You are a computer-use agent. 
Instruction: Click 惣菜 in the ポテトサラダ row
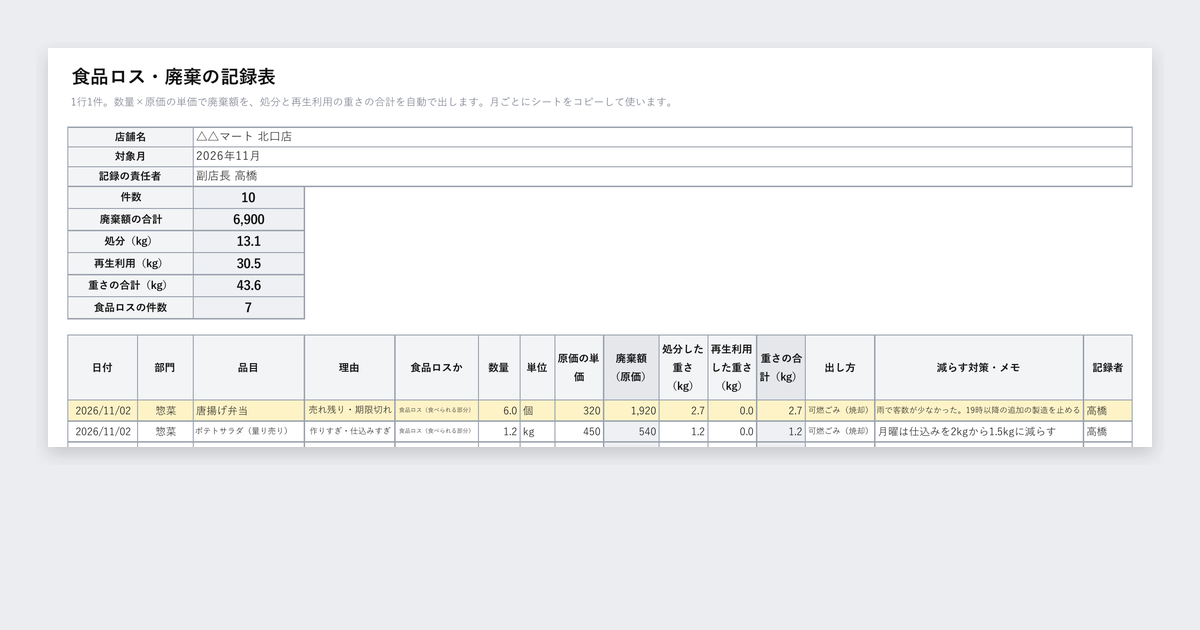click(165, 431)
